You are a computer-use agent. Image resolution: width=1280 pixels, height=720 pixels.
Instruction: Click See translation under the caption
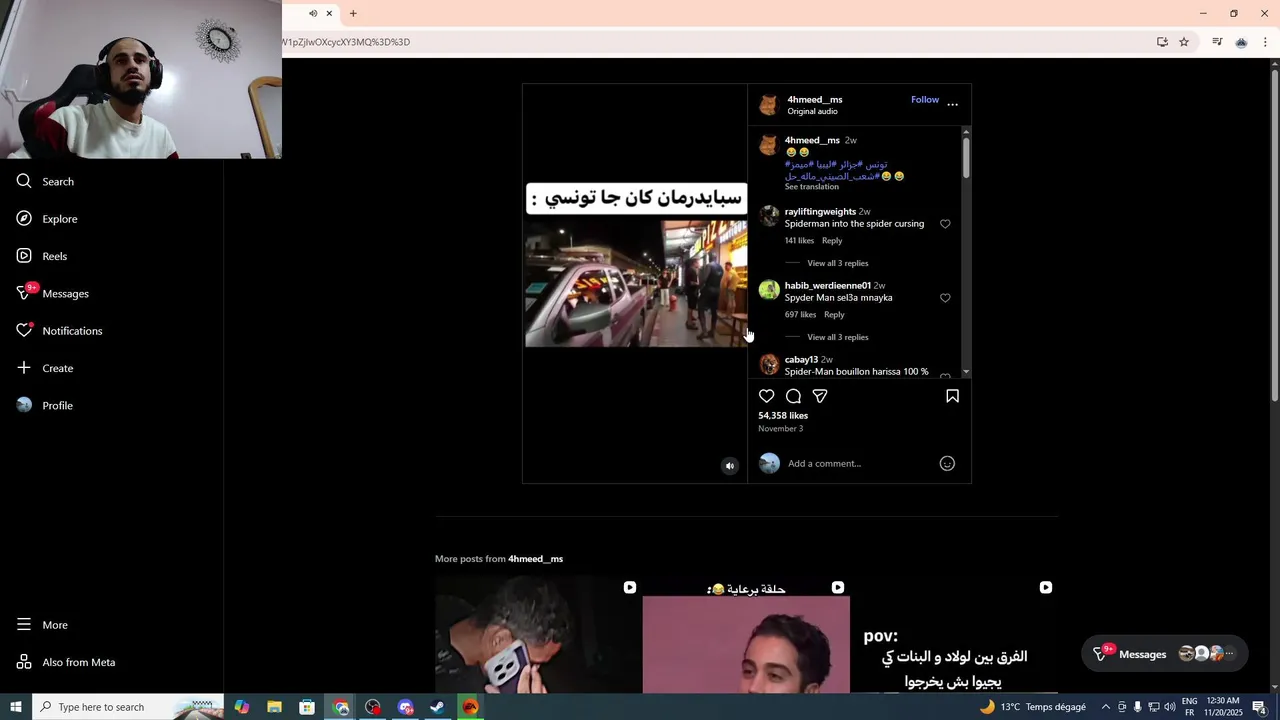811,187
